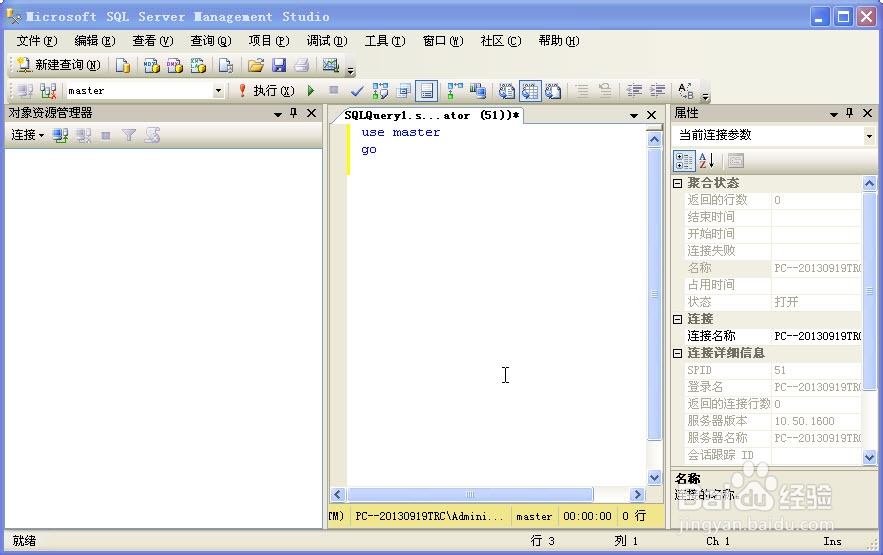Click the Decrease Indent icon
Screen dimensions: 883x555
point(634,91)
